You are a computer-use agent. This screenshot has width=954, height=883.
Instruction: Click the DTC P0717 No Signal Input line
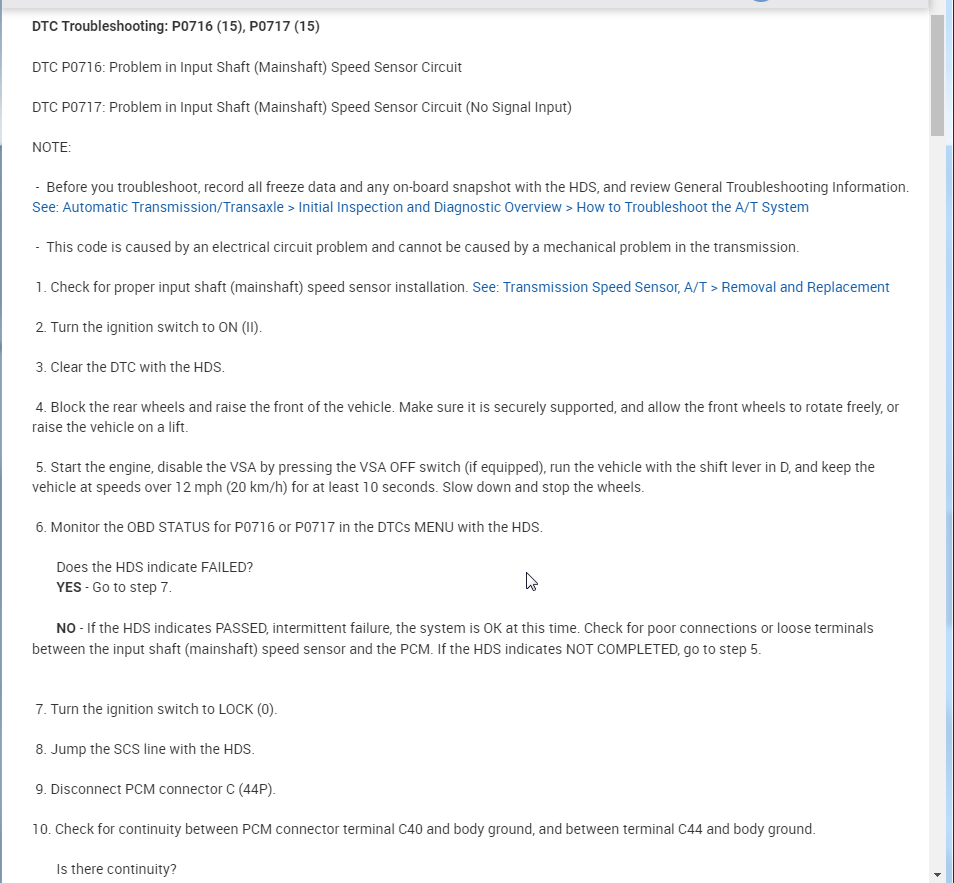tap(302, 107)
